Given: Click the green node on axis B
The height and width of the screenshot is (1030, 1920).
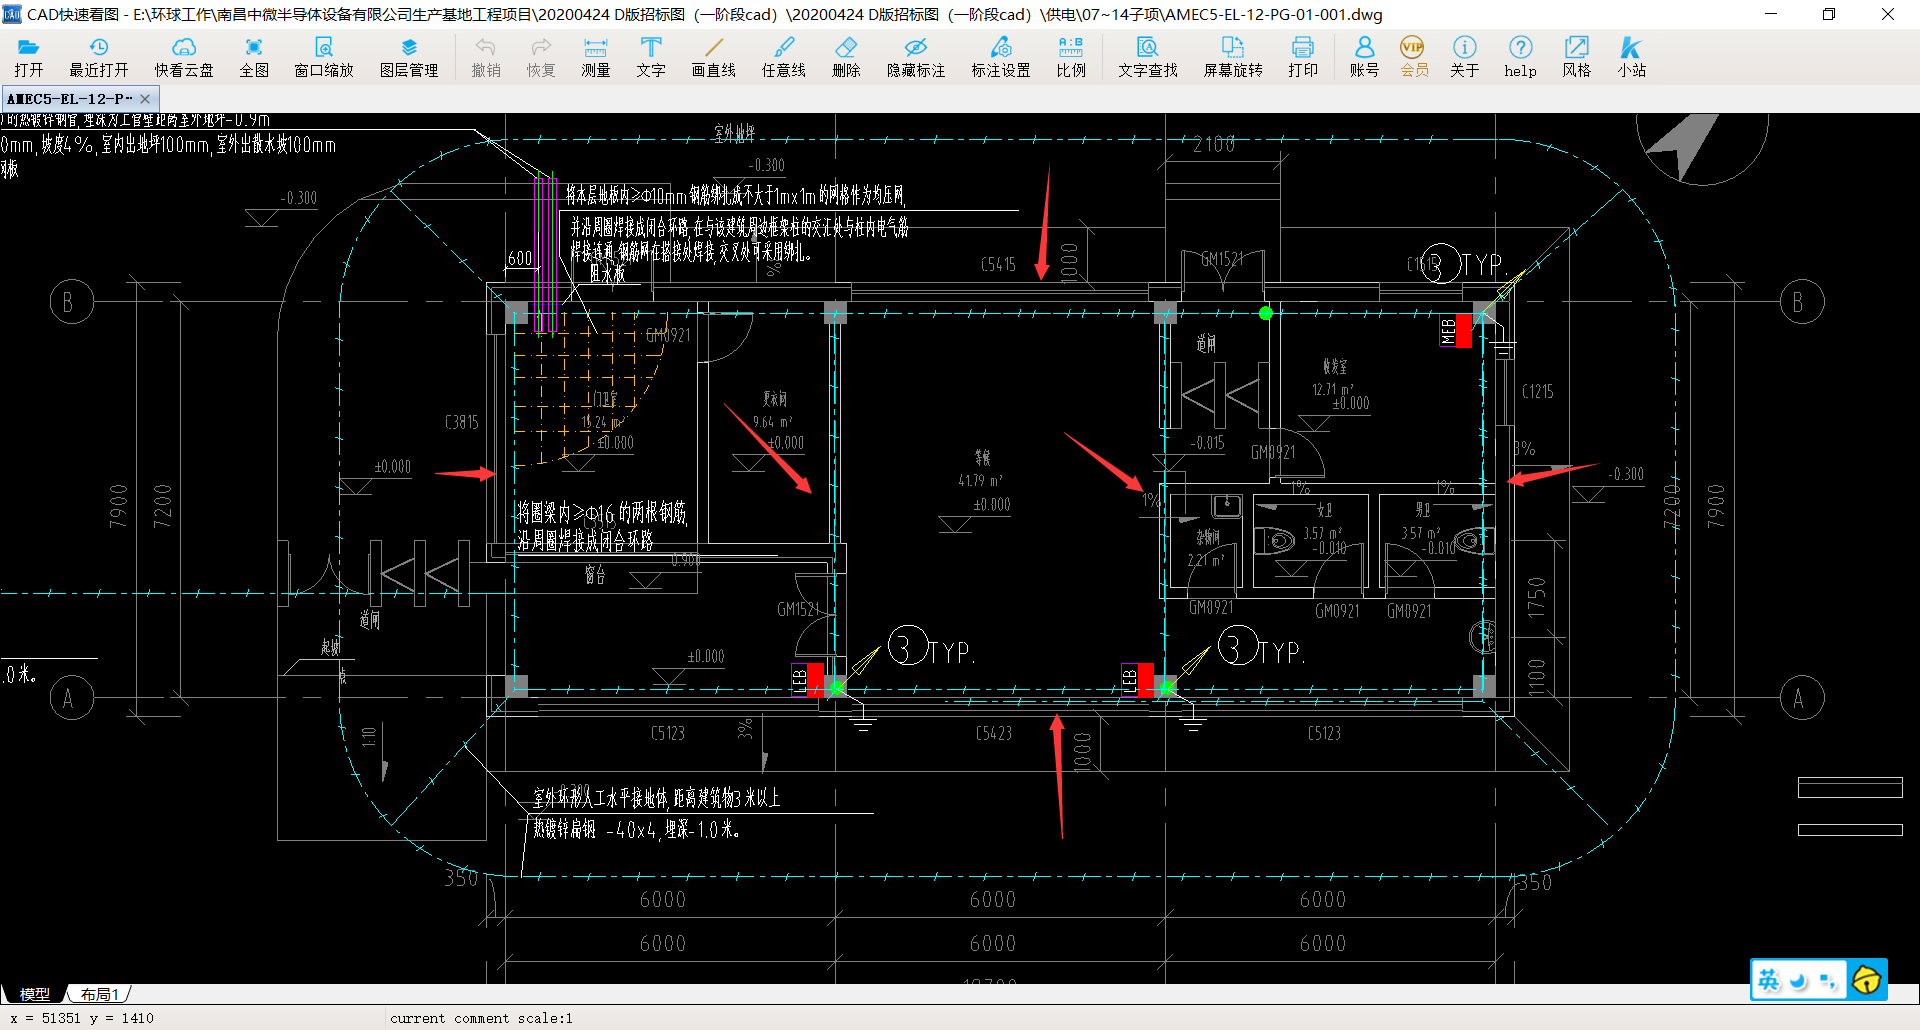Looking at the screenshot, I should 1266,313.
